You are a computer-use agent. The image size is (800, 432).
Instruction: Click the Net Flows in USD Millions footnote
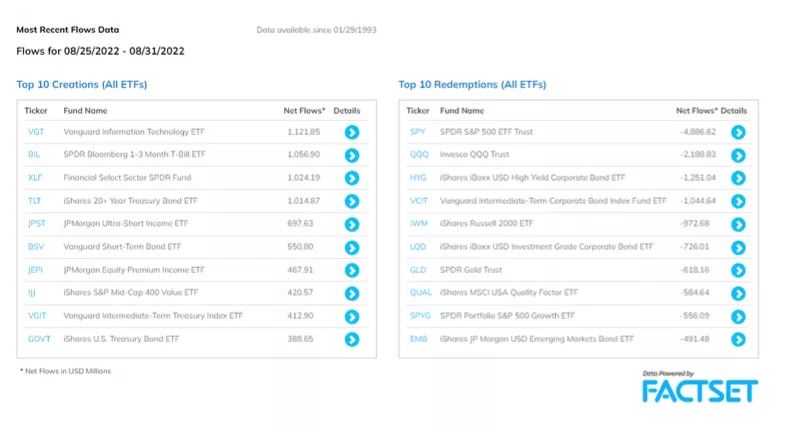point(65,371)
